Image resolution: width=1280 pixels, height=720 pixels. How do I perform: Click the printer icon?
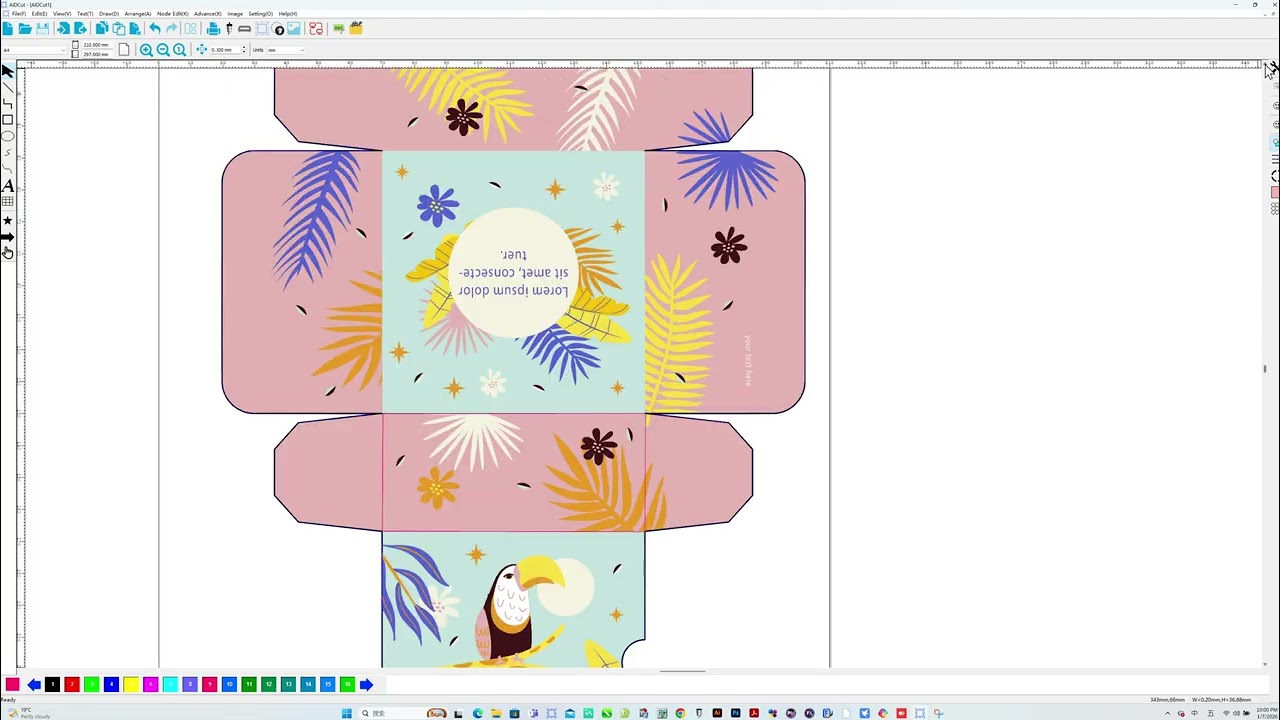click(213, 28)
